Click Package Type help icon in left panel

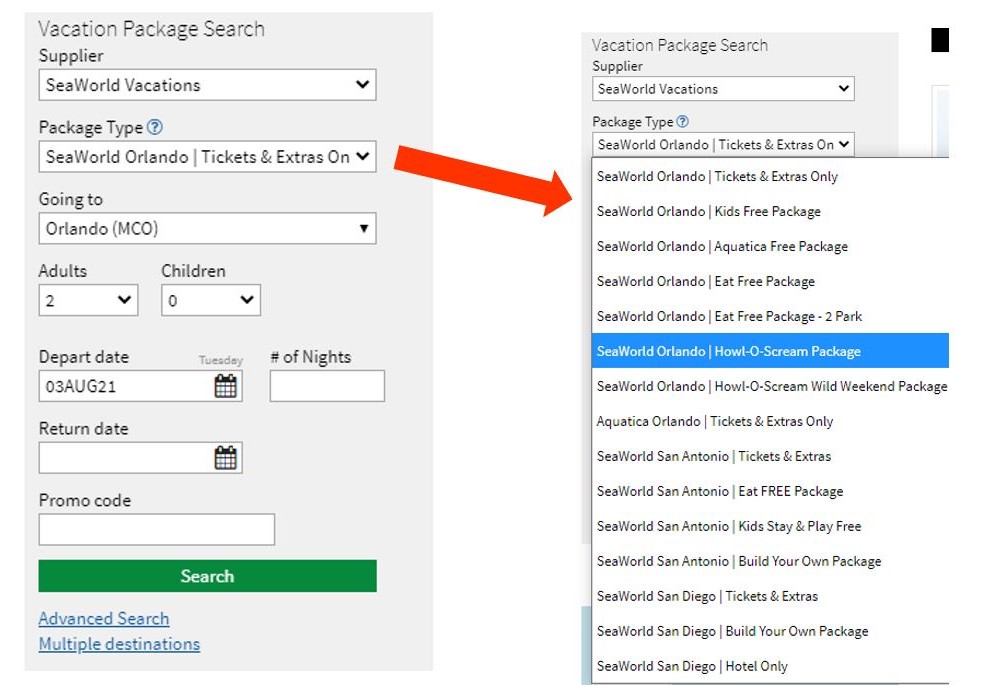pyautogui.click(x=154, y=128)
